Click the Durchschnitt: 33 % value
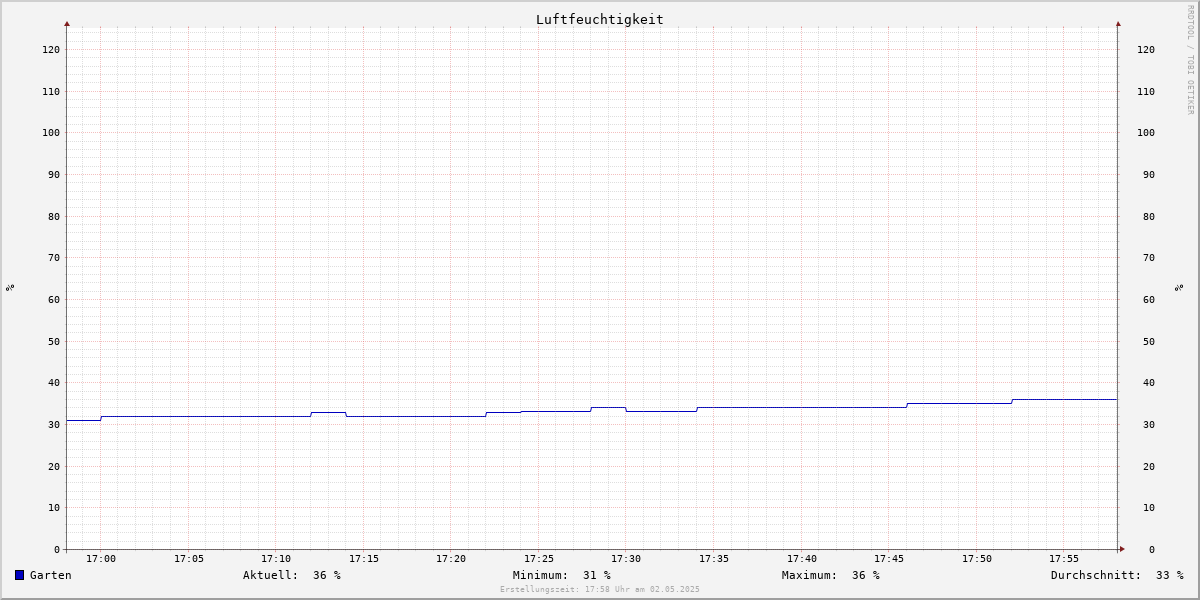Screen dimensions: 1200x600 1117,575
